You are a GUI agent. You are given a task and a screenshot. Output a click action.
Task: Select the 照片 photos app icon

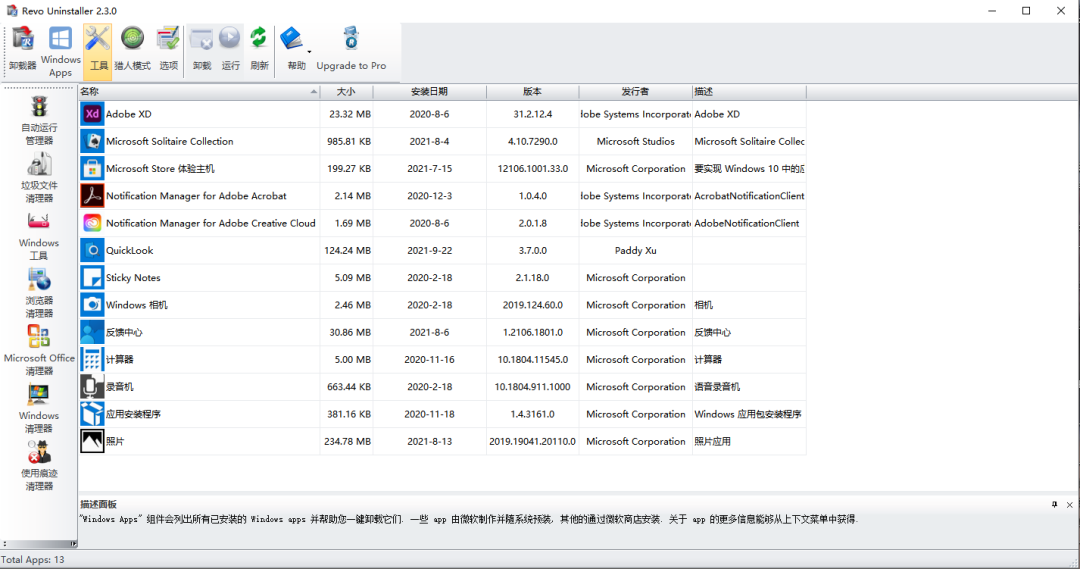(92, 442)
